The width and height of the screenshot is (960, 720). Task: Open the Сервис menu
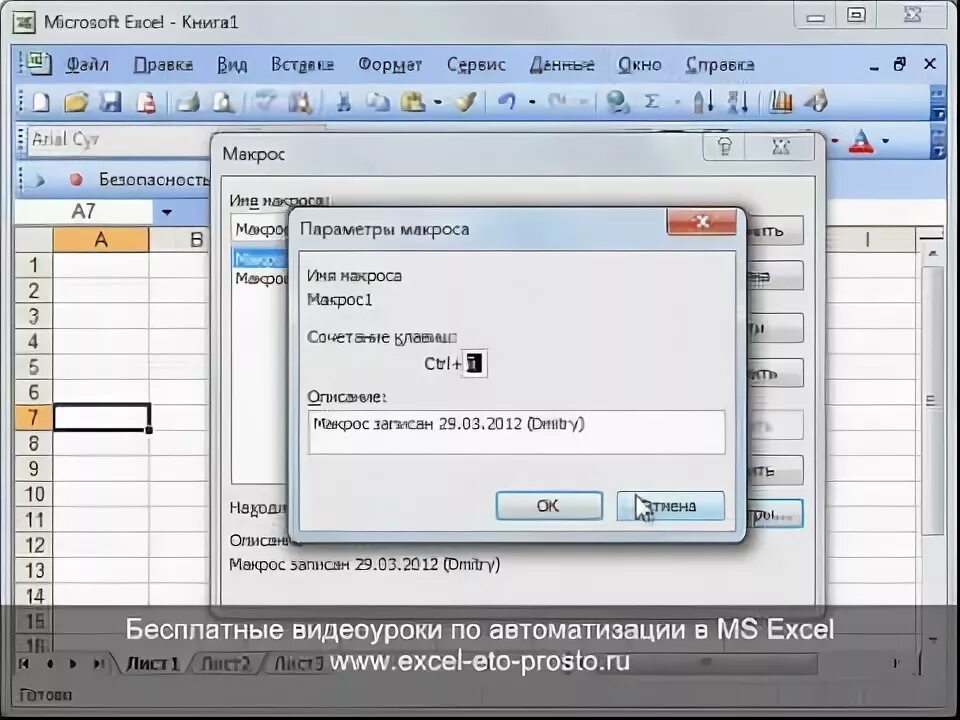(476, 64)
